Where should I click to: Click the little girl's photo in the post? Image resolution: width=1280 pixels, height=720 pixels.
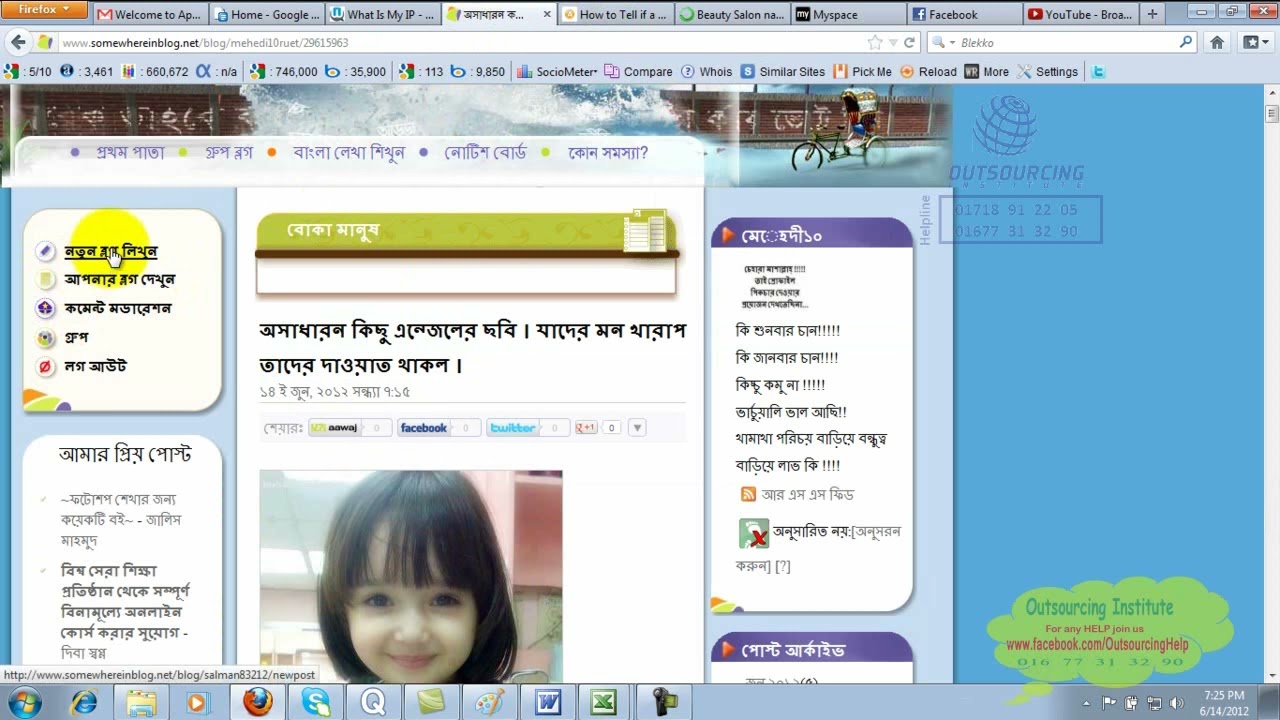click(411, 575)
